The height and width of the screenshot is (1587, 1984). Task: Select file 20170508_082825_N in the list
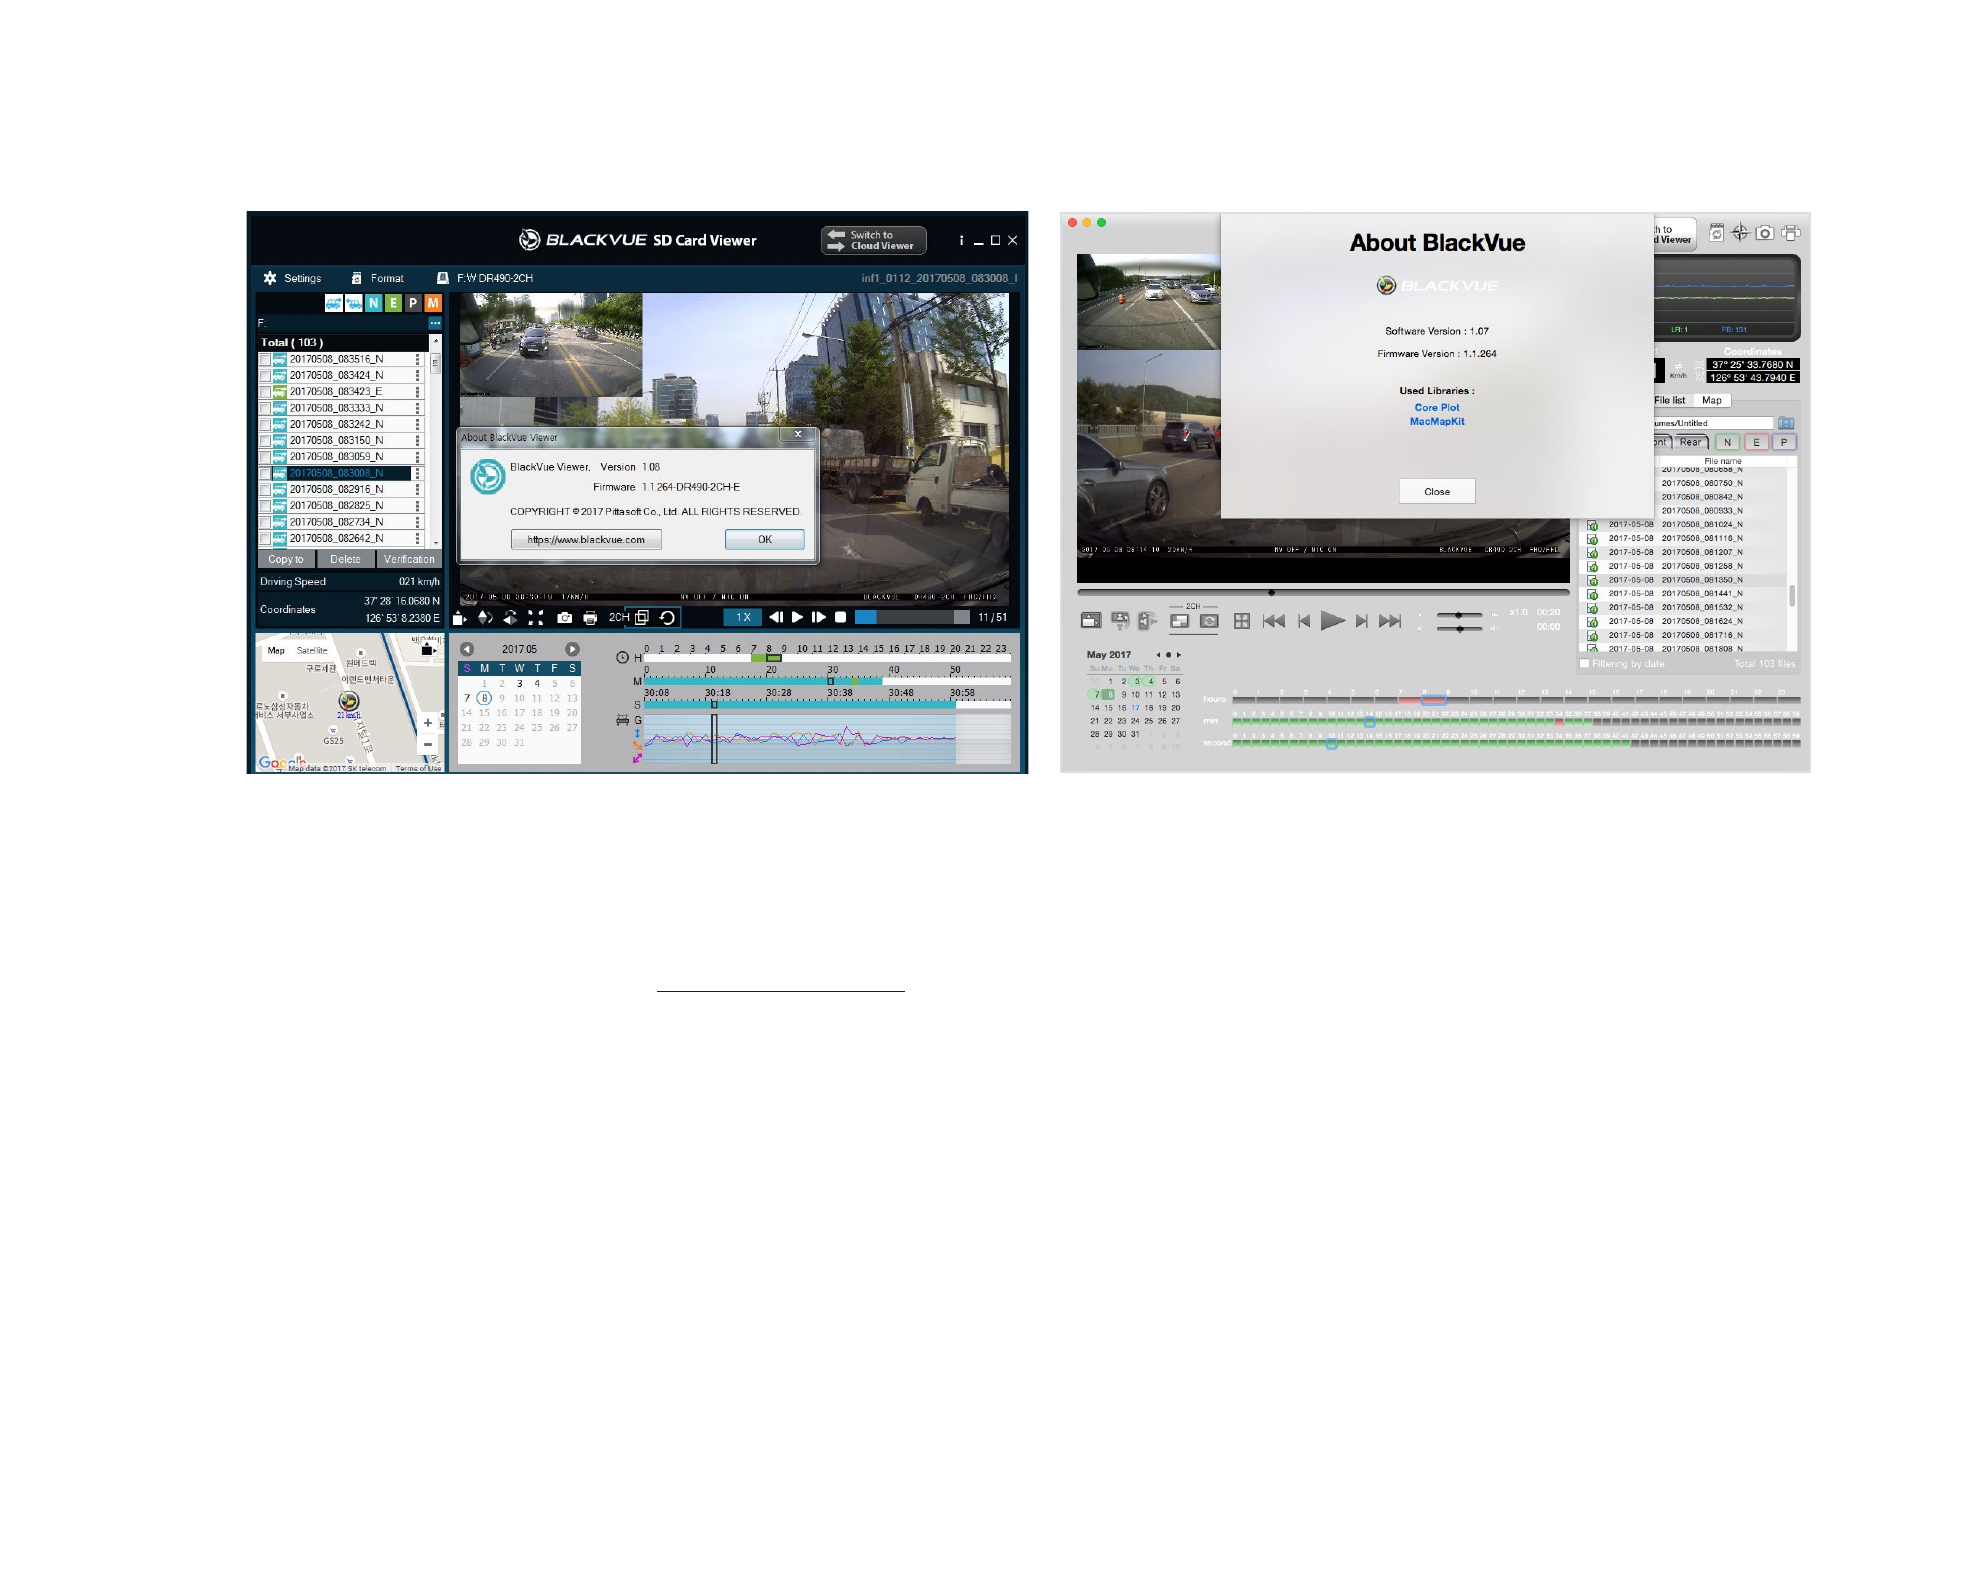(337, 506)
